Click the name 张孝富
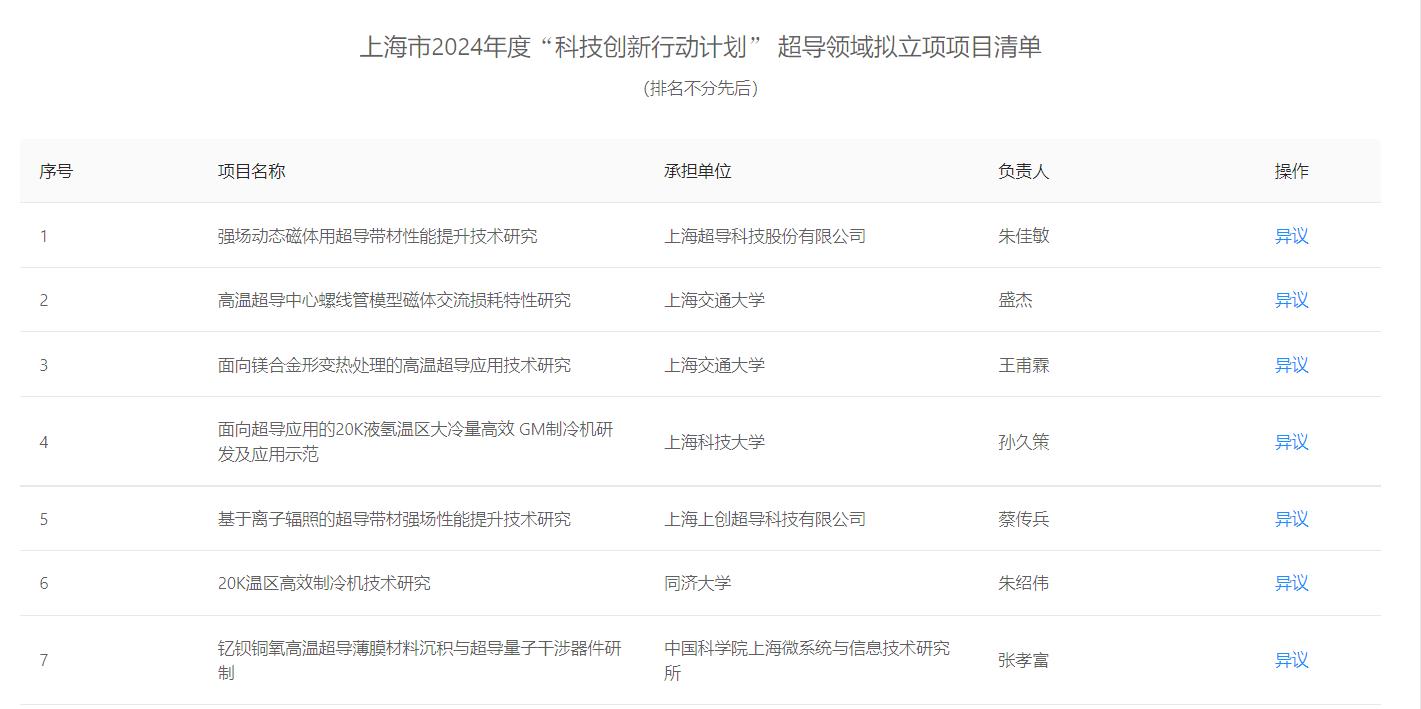The height and width of the screenshot is (709, 1421). [1024, 660]
